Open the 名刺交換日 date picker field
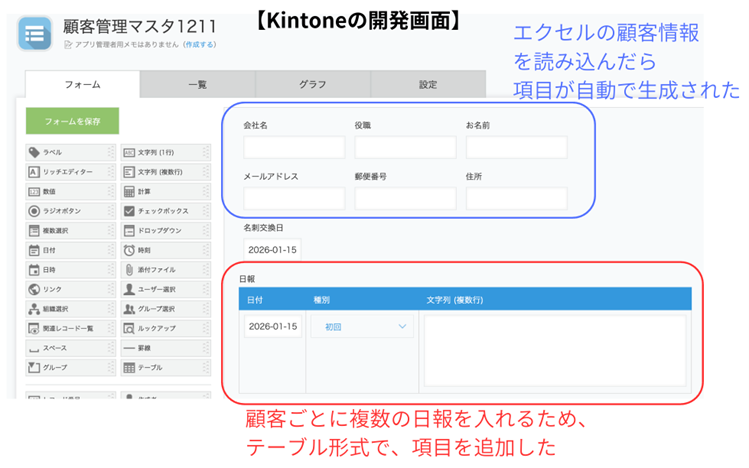 click(x=273, y=249)
